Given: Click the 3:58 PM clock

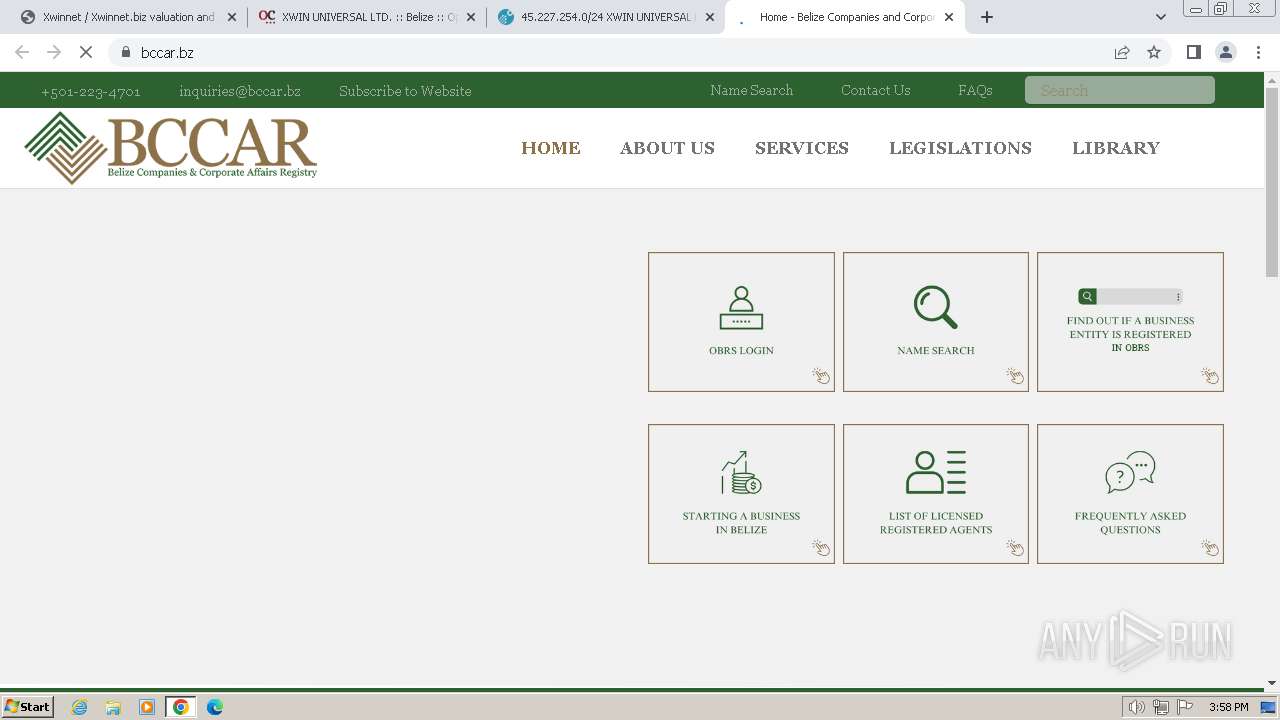Looking at the screenshot, I should [1228, 707].
